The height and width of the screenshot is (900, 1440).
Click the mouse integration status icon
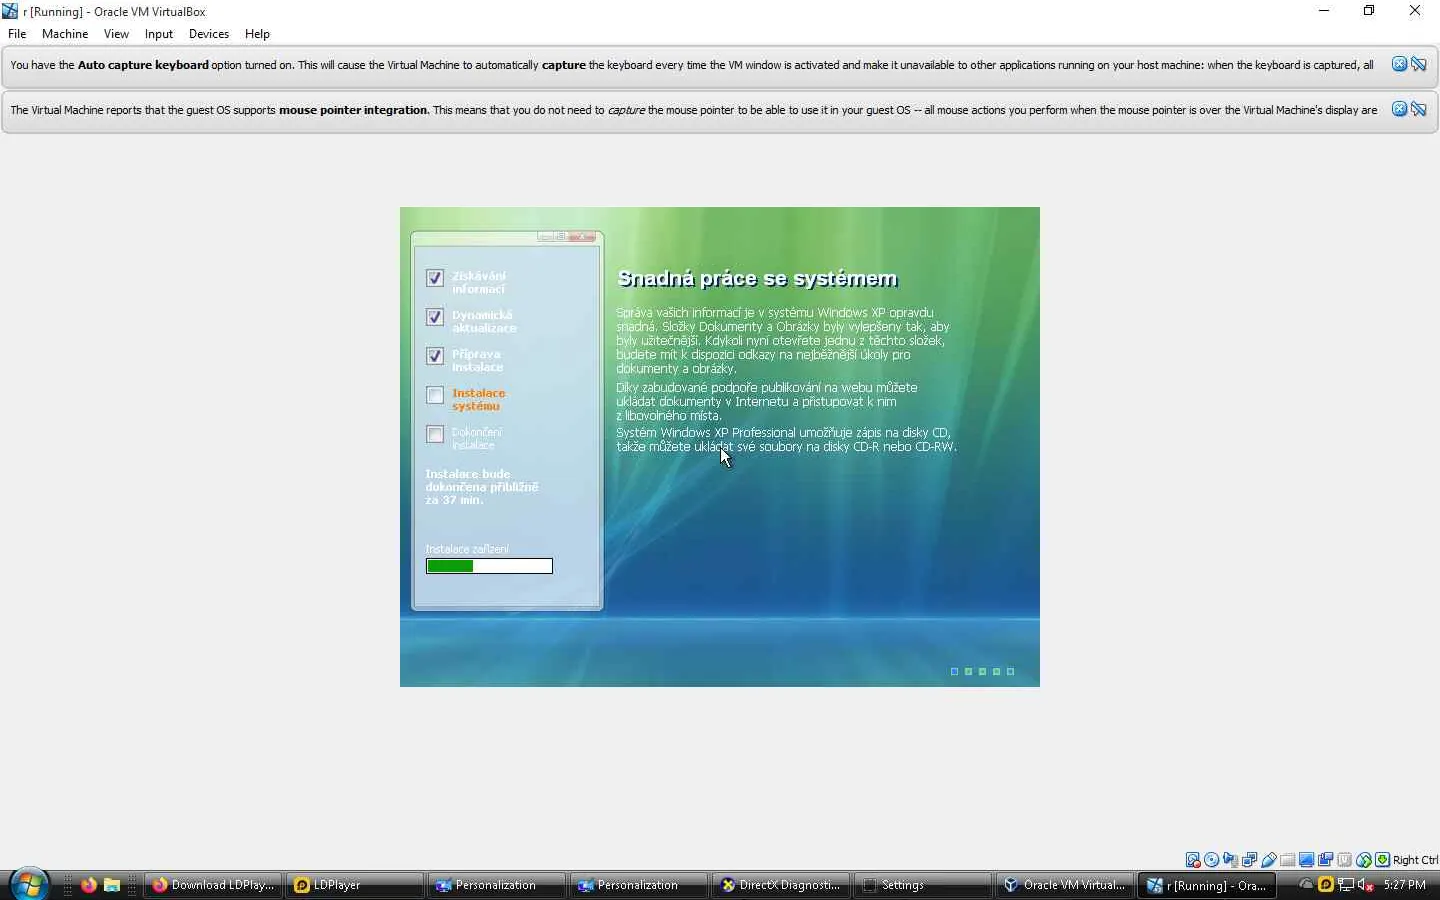point(1364,860)
